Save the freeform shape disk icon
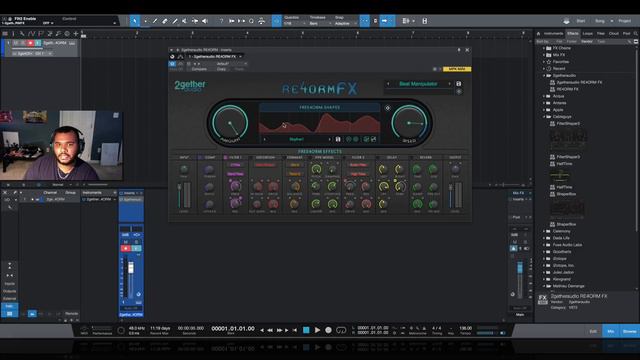Viewport: 640px width, 360px height. pos(338,139)
